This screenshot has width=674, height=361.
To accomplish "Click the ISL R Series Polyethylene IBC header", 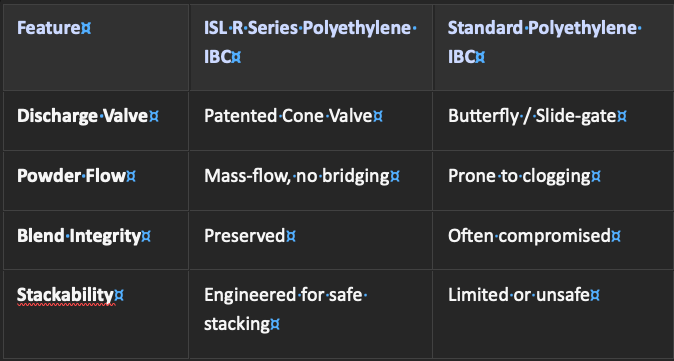I will click(x=311, y=47).
